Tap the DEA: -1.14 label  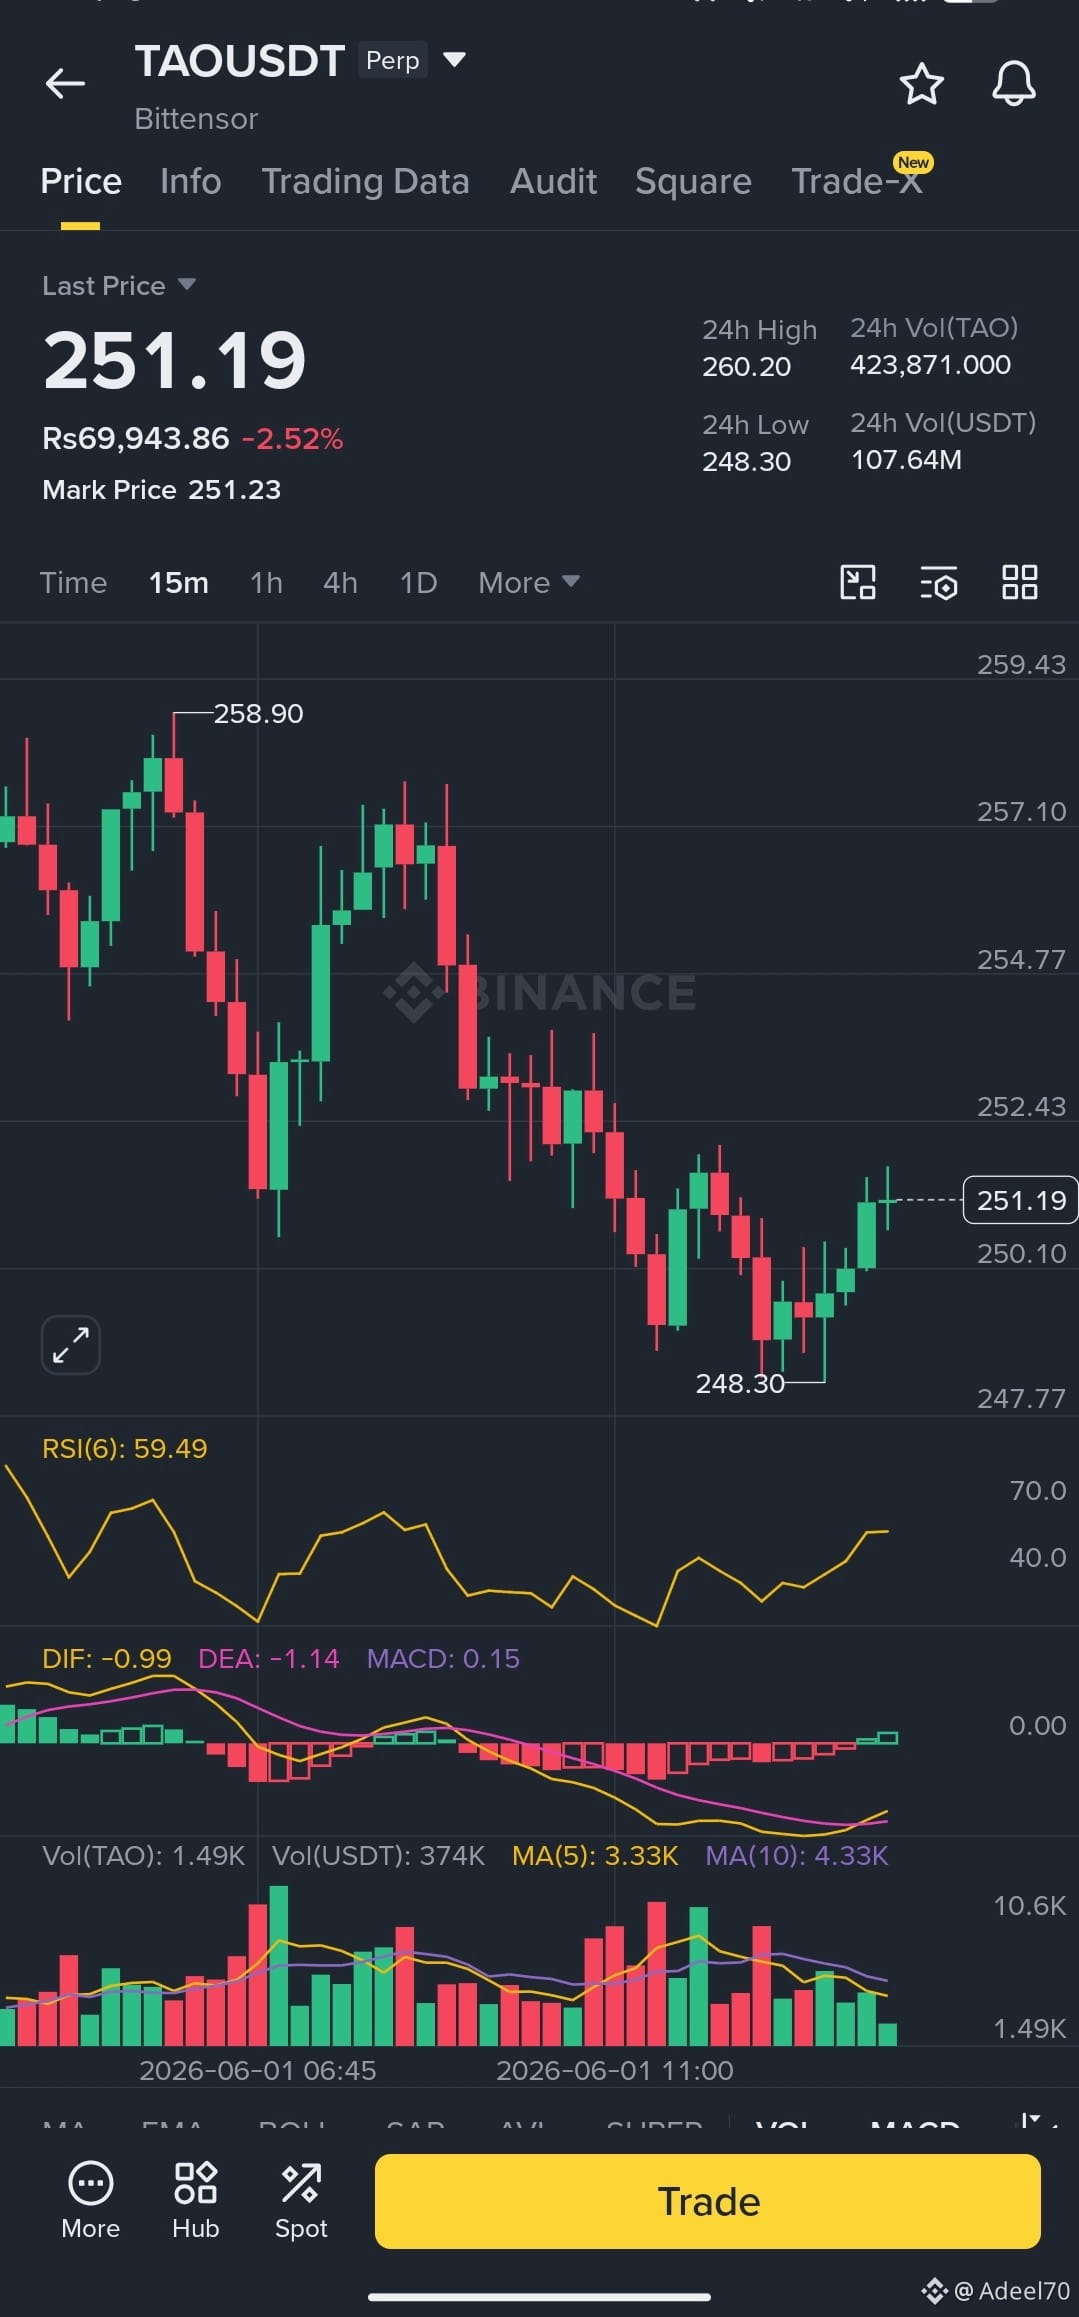[x=269, y=1658]
